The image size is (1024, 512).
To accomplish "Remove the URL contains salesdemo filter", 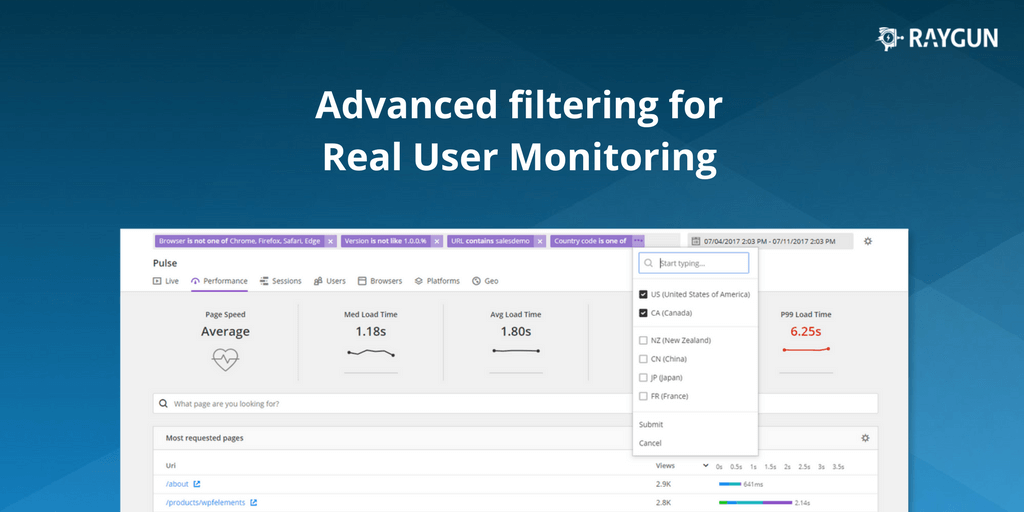I will (x=540, y=241).
